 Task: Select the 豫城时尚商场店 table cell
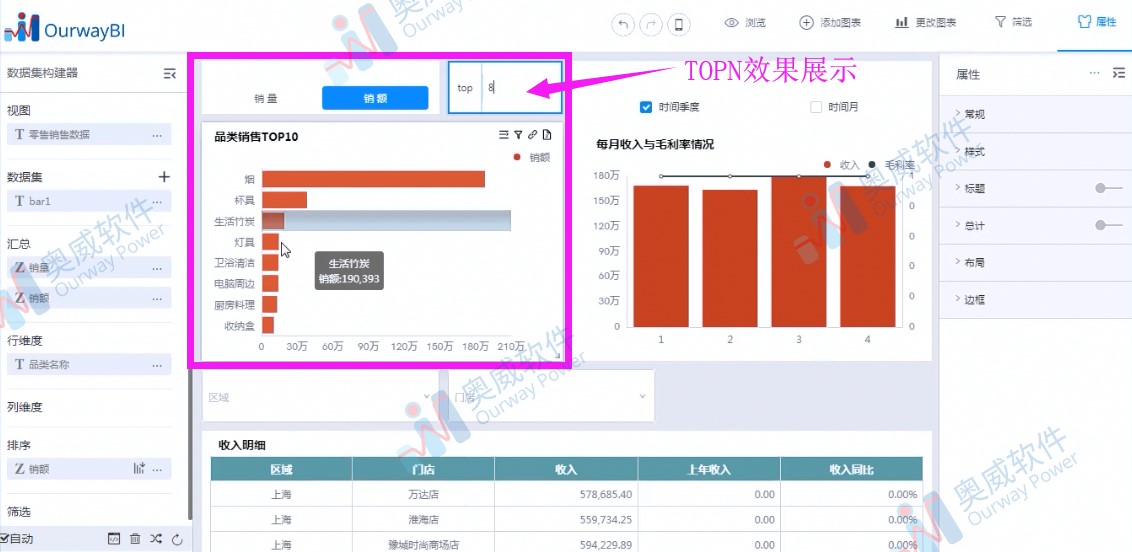(424, 544)
